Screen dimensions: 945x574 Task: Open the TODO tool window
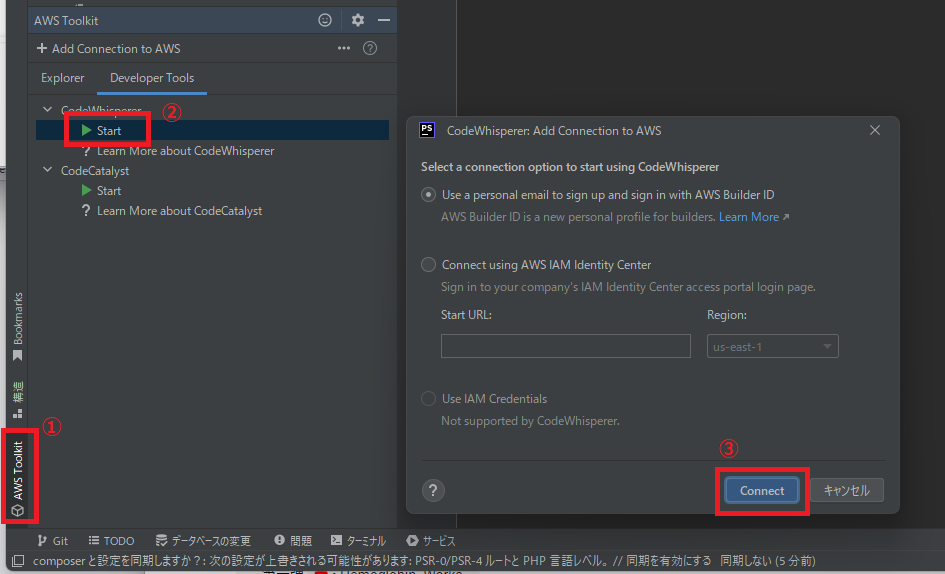click(x=111, y=541)
